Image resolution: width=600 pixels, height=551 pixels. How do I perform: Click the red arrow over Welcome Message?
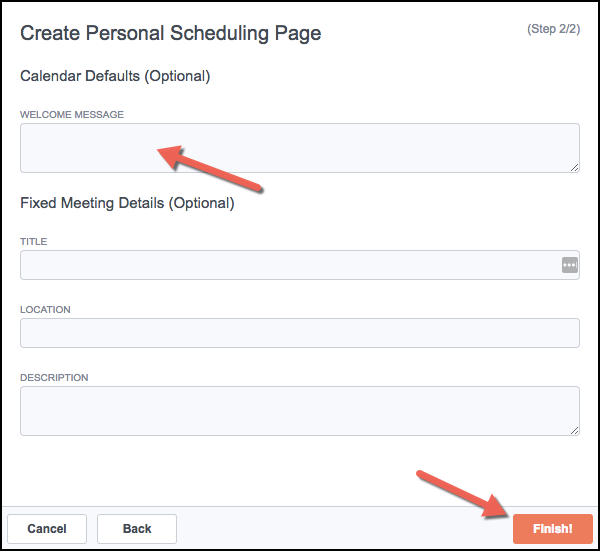pyautogui.click(x=209, y=169)
